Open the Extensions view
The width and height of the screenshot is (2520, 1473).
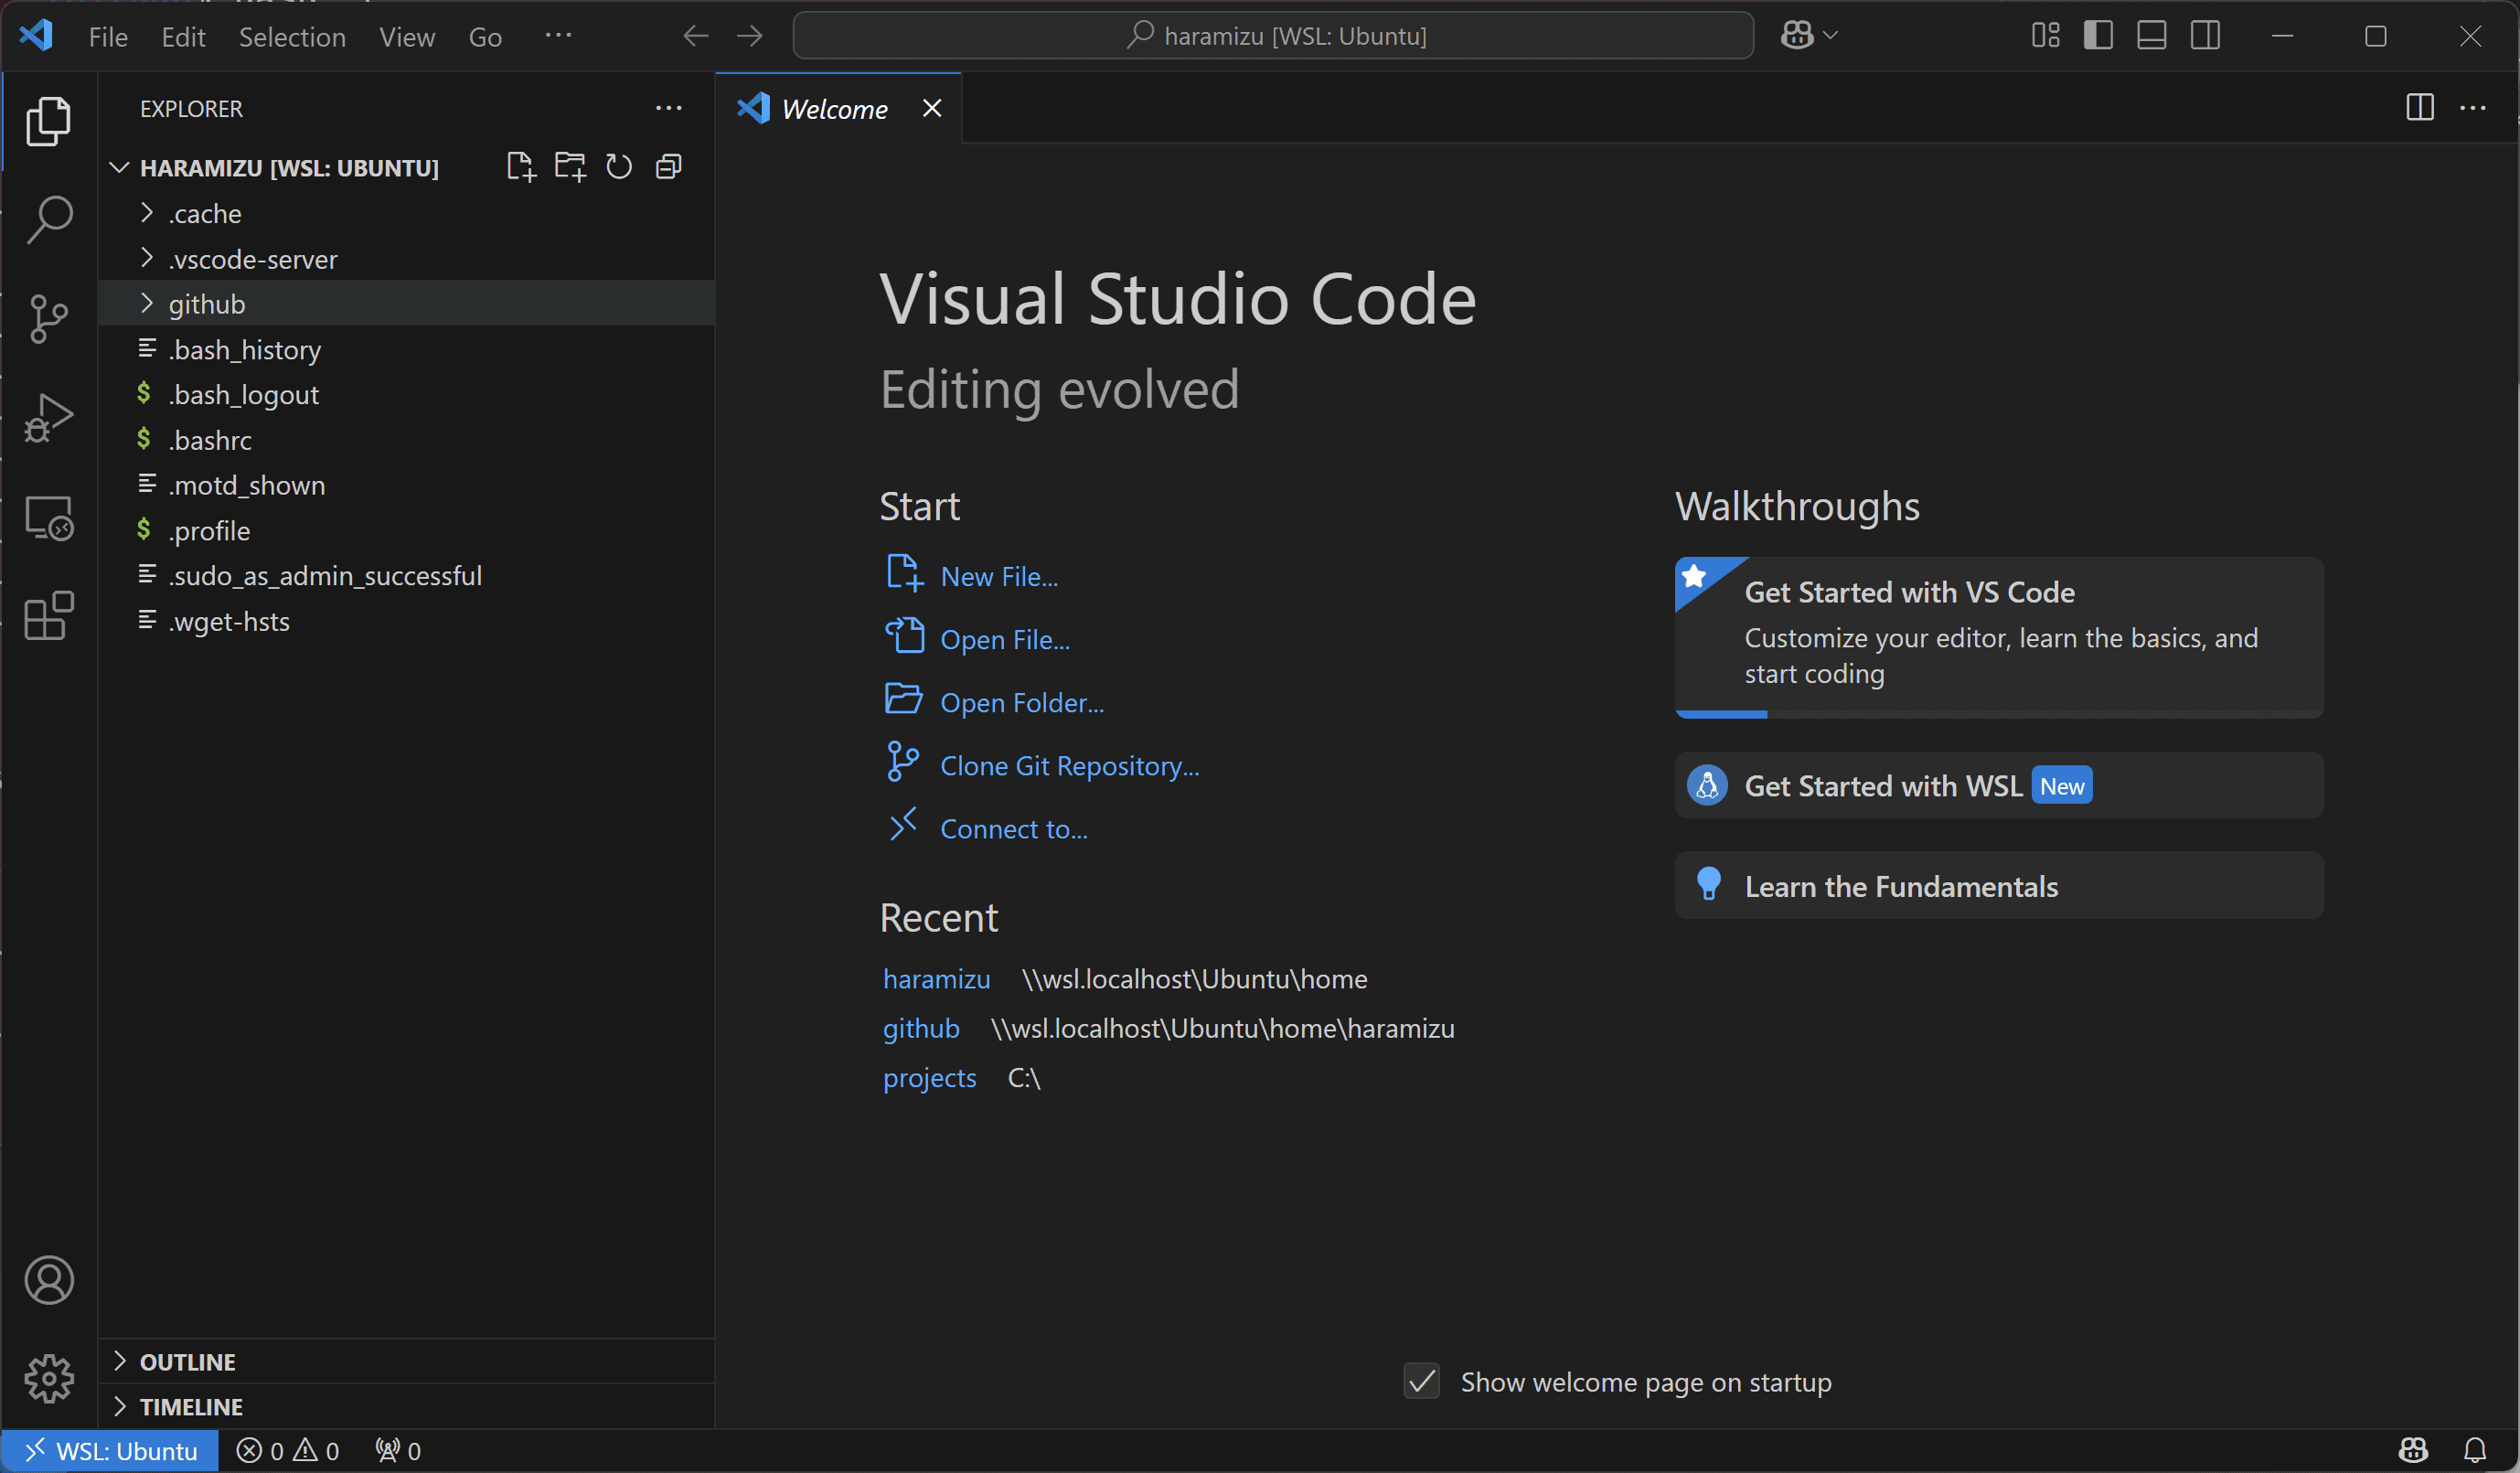[x=48, y=615]
